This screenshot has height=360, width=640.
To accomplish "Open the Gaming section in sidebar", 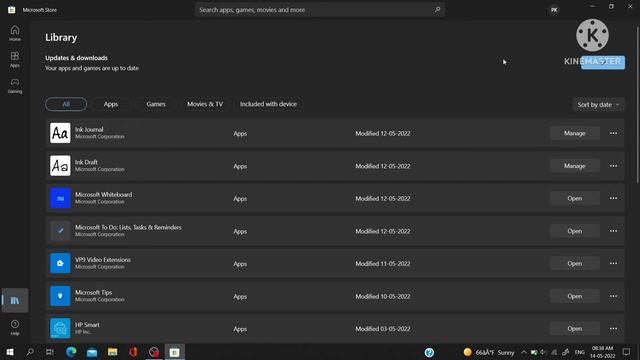I will [15, 86].
